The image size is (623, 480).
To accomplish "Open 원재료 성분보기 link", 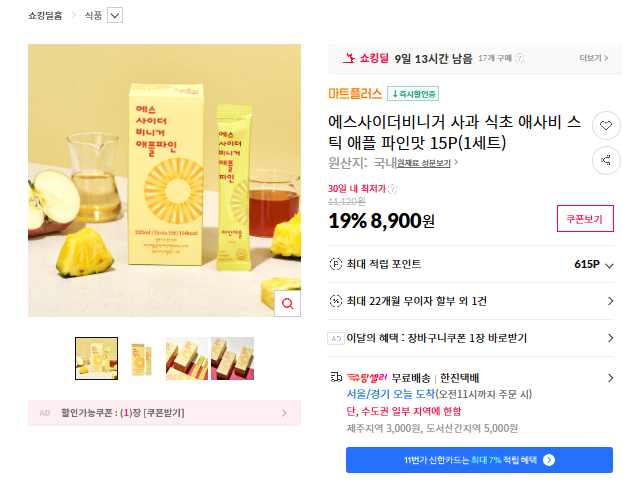I will pos(424,163).
